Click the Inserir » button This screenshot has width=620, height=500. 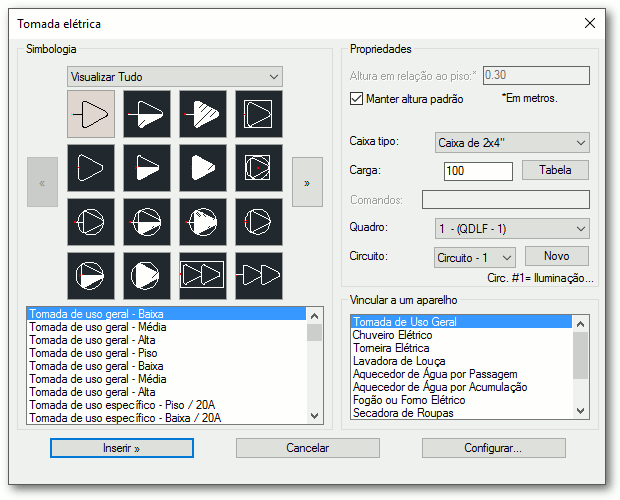(122, 448)
